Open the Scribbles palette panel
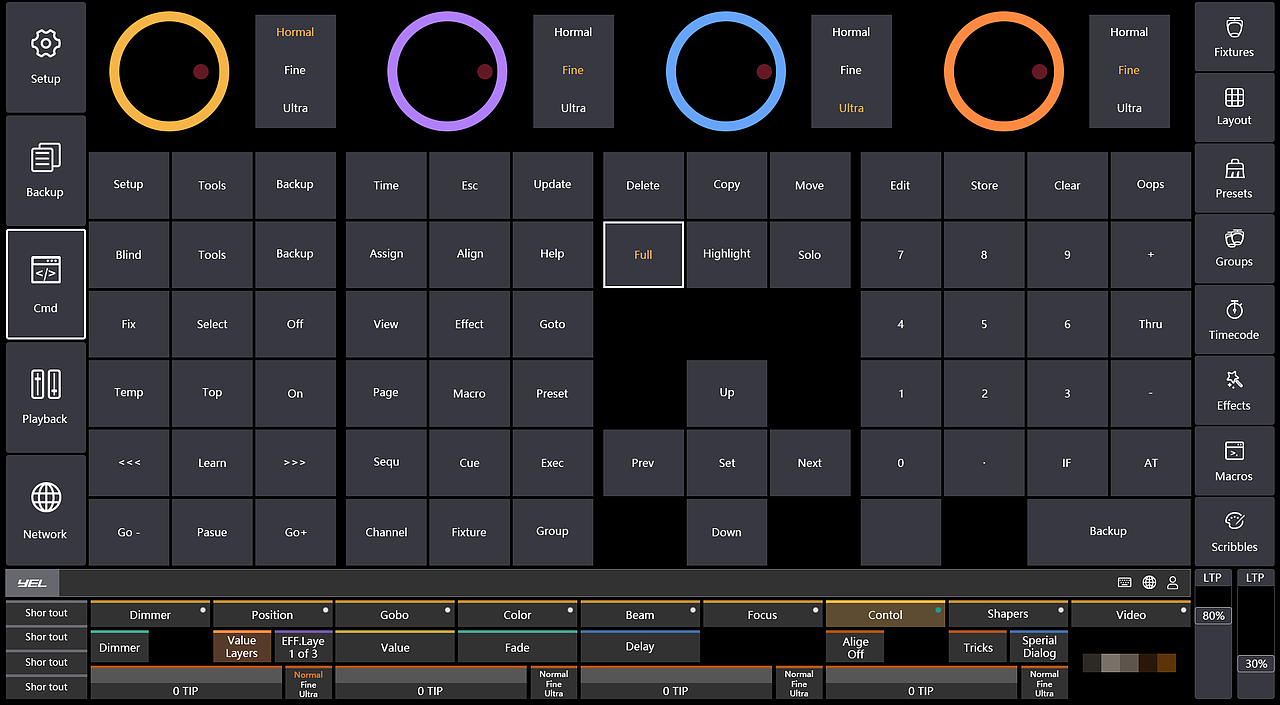1280x705 pixels. tap(1234, 532)
